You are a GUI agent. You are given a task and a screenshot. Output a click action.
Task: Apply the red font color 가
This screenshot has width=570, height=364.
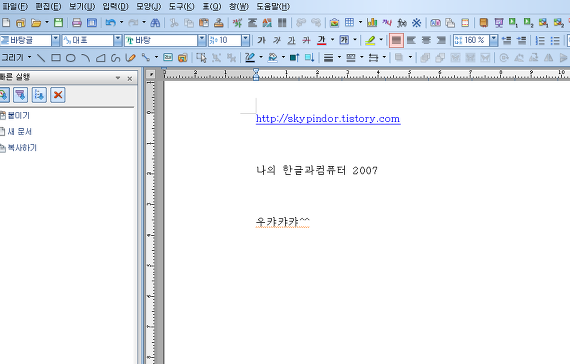[x=321, y=40]
